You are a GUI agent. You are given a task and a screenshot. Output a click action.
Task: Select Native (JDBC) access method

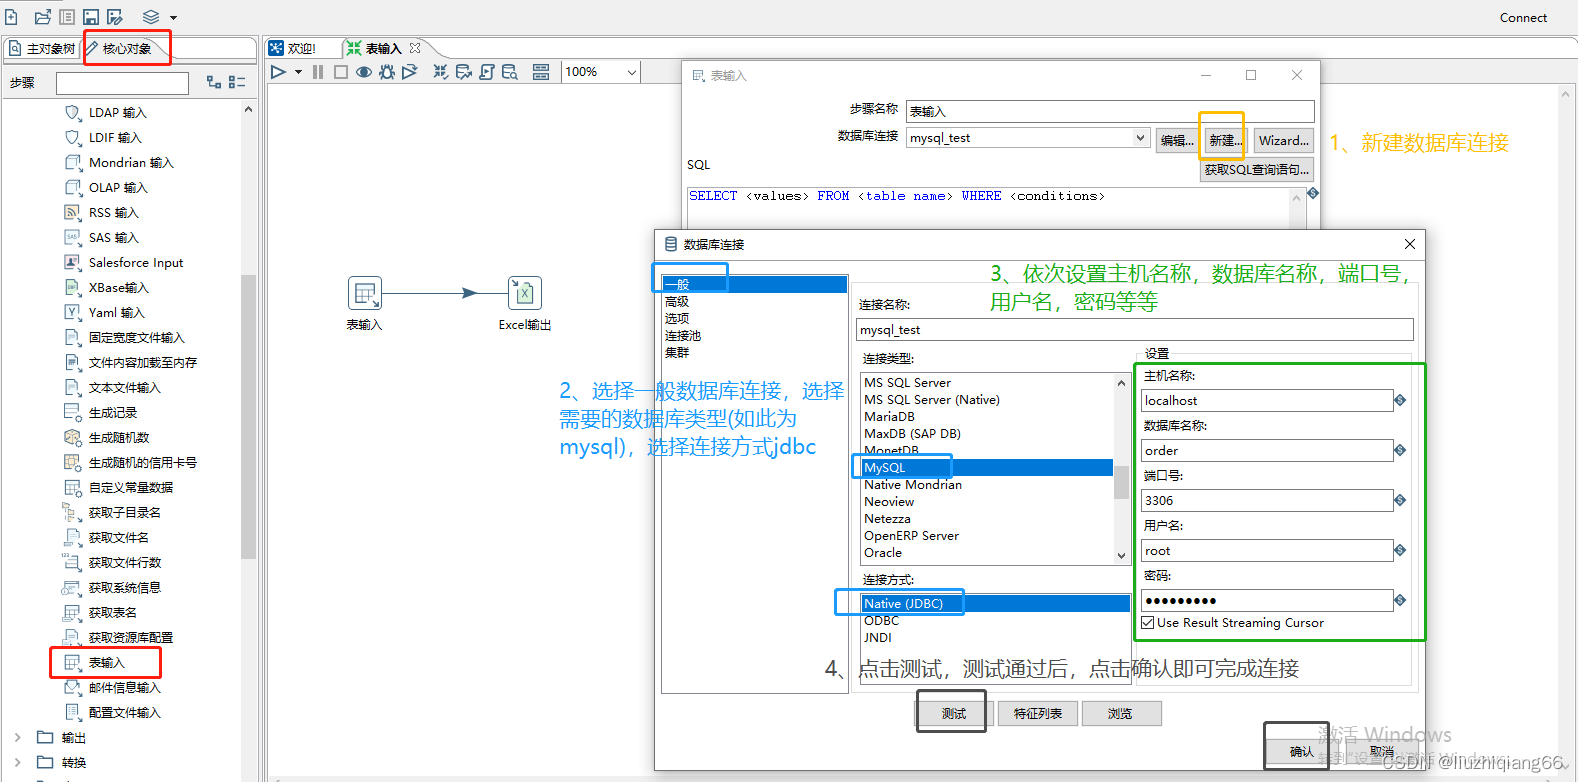pyautogui.click(x=995, y=604)
